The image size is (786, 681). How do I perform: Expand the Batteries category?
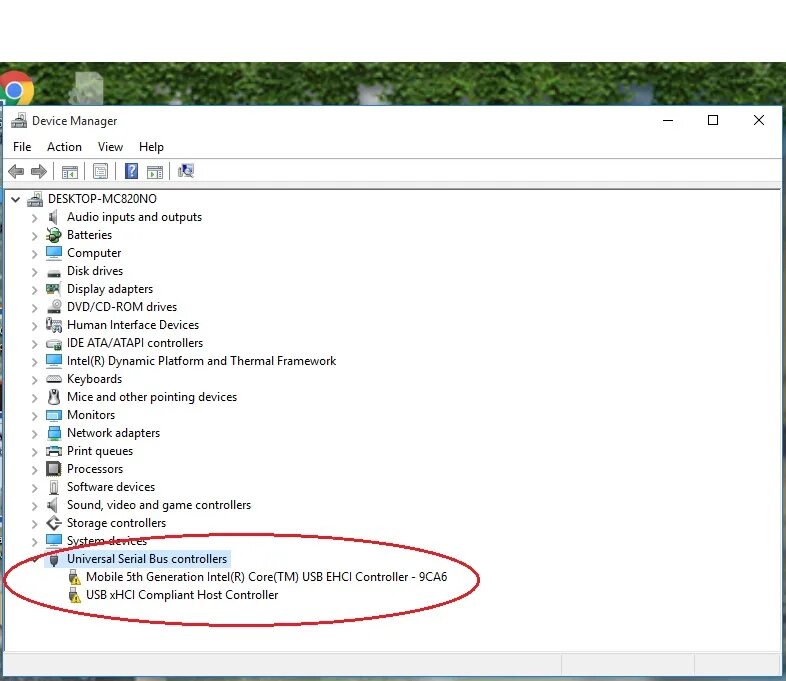[34, 236]
